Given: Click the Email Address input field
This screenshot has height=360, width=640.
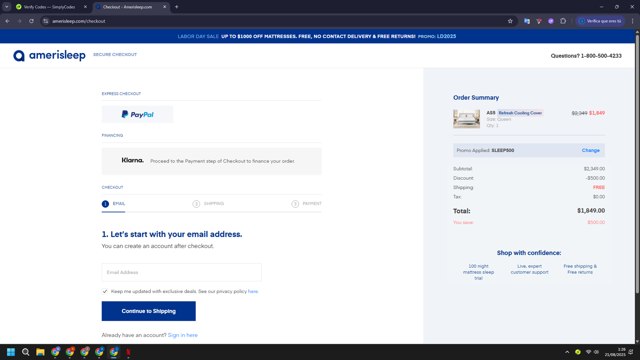Looking at the screenshot, I should coord(182,272).
